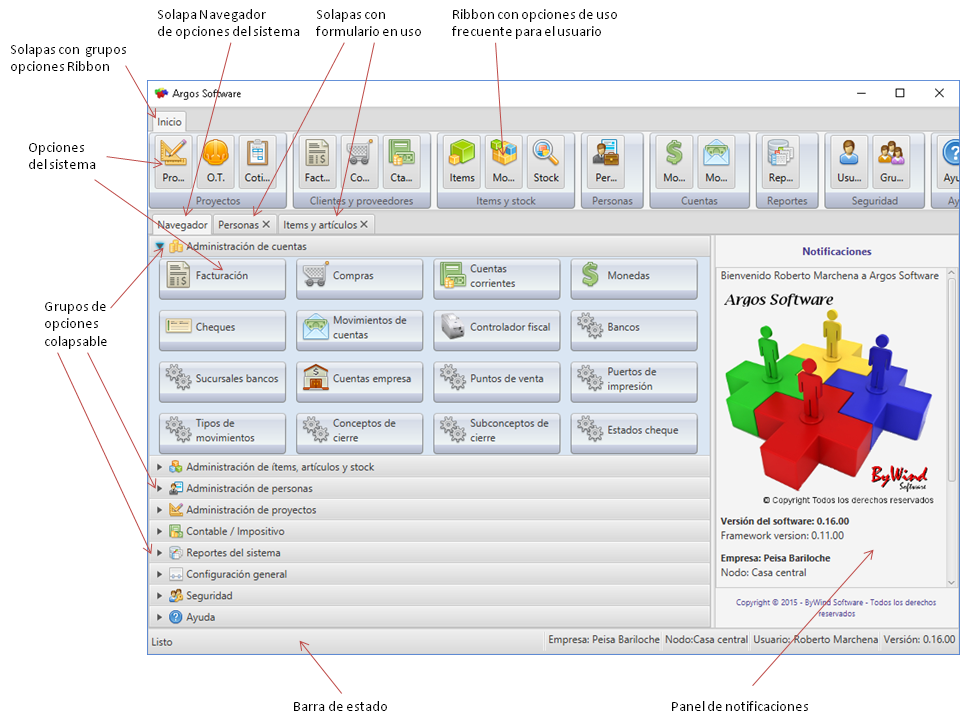960x720 pixels.
Task: Open Compras option in navigator
Action: point(359,279)
